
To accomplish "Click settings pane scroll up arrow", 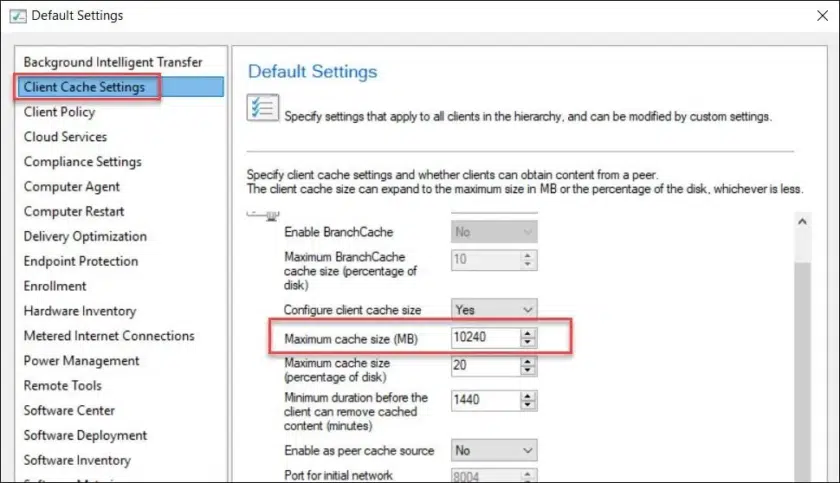I will 802,221.
